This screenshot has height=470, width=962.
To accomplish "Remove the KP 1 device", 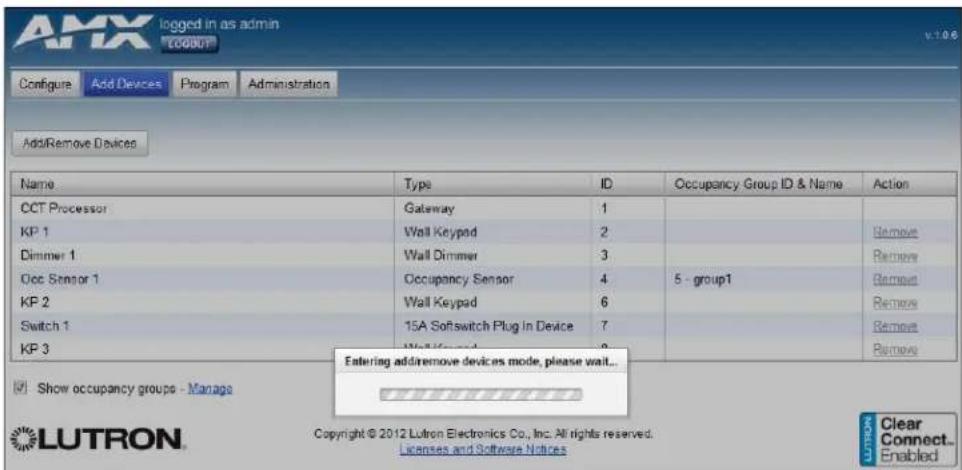I will click(x=896, y=233).
